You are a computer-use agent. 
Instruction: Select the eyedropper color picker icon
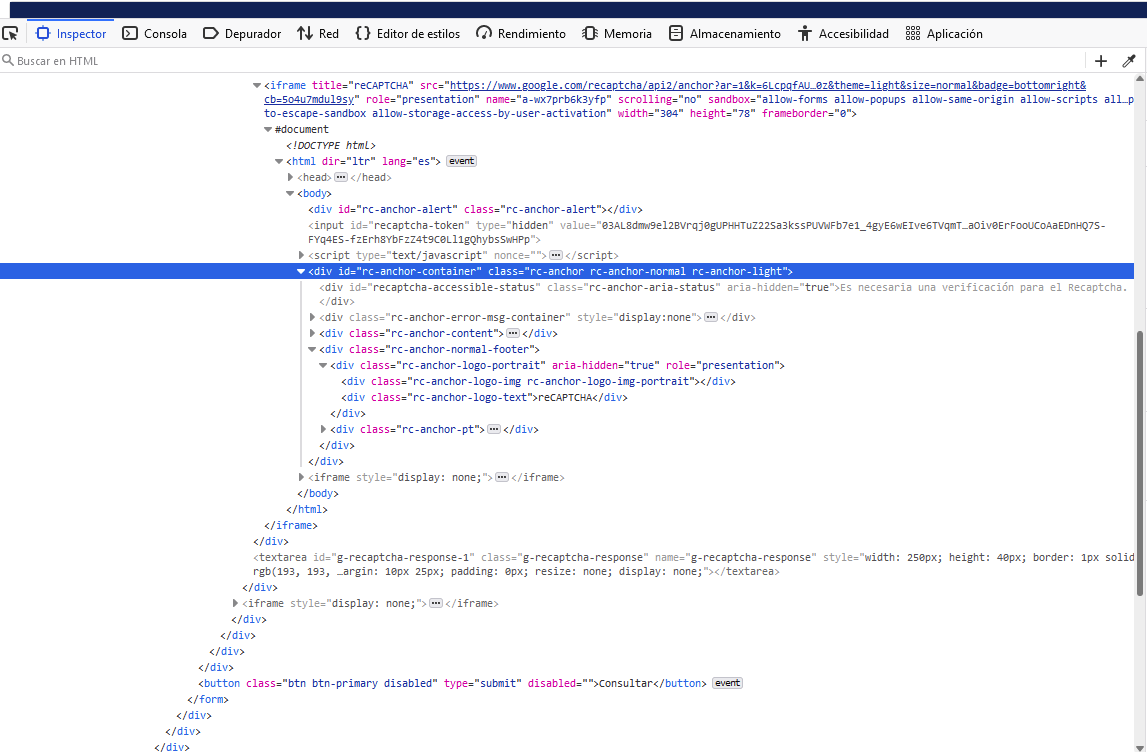pos(1129,61)
